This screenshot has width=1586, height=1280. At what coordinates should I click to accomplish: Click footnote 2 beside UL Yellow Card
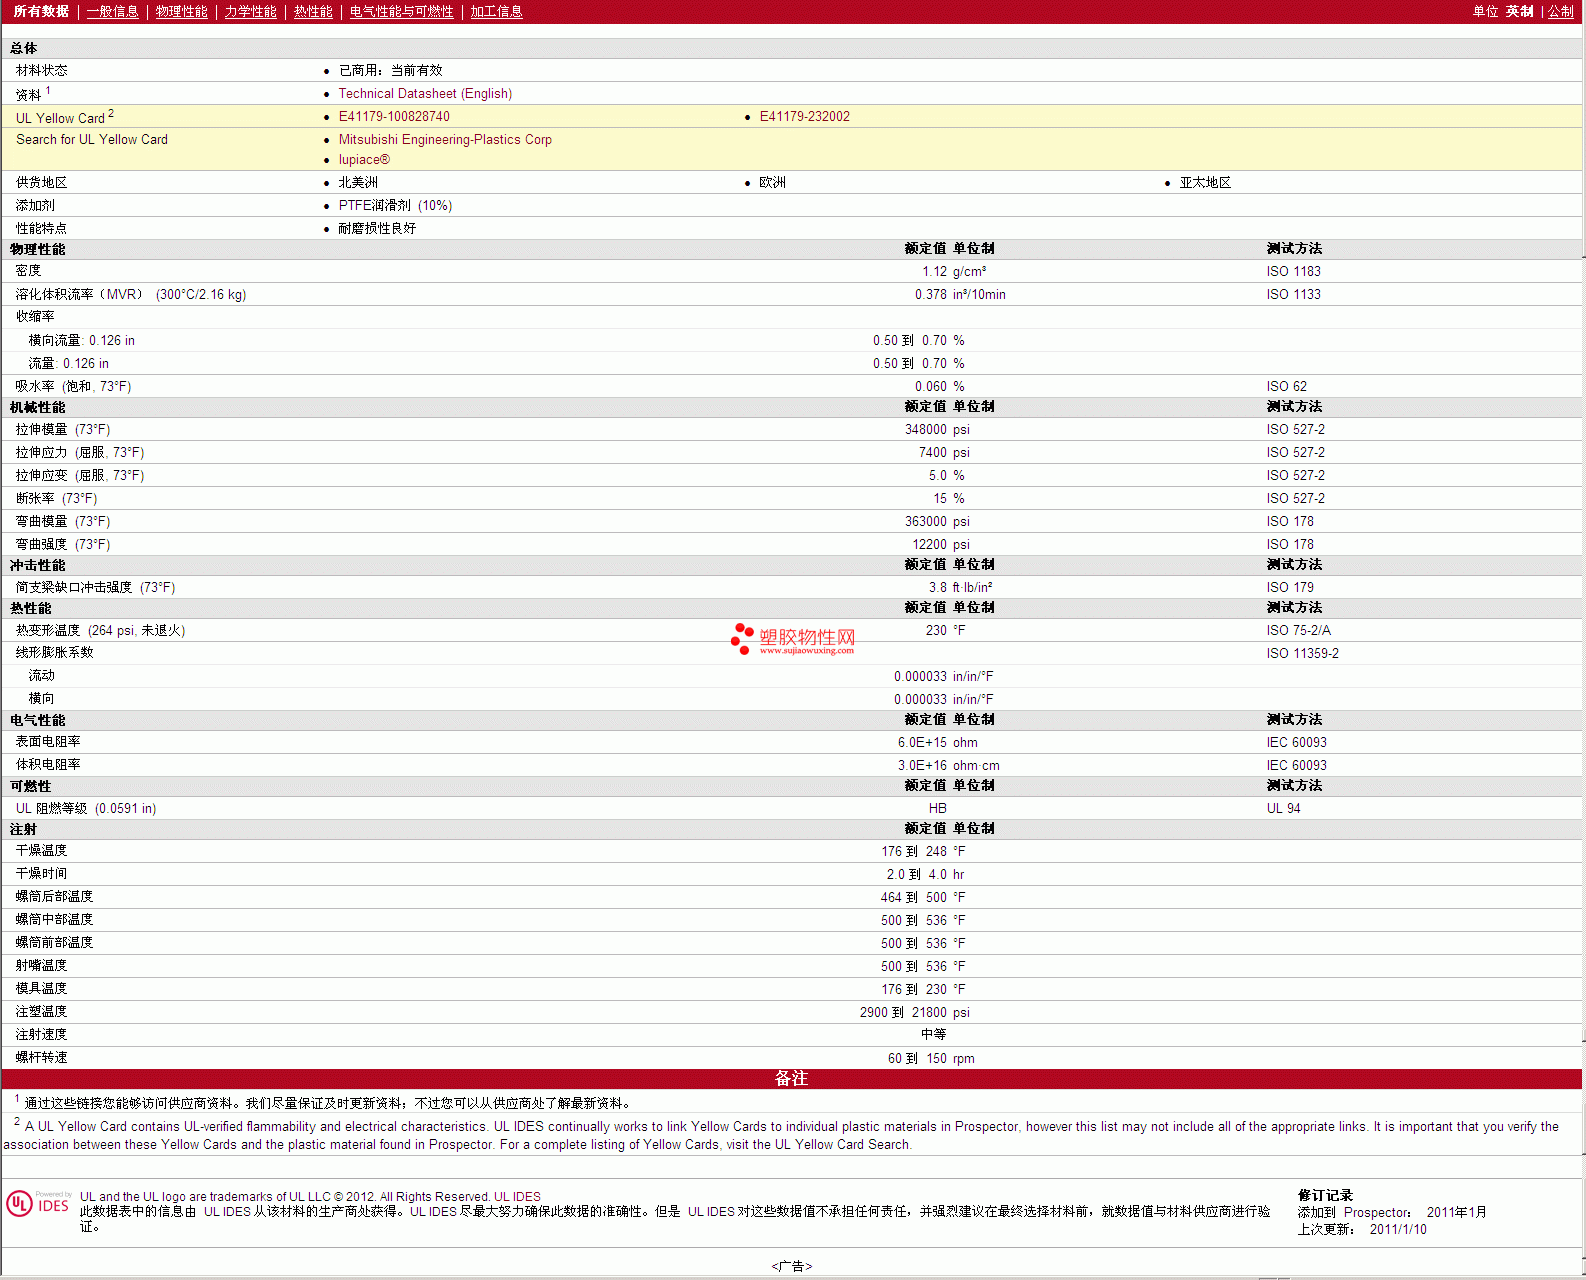(111, 114)
